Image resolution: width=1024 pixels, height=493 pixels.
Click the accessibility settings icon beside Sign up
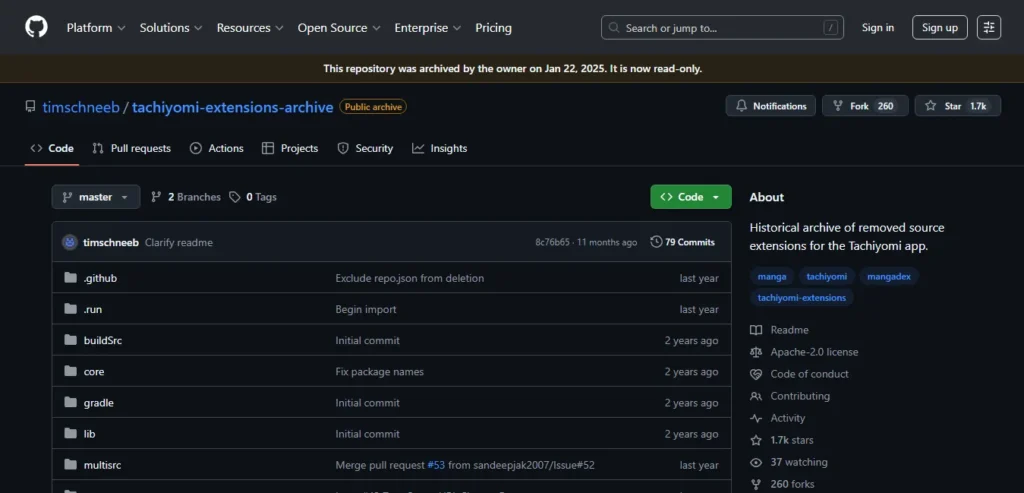[x=989, y=27]
